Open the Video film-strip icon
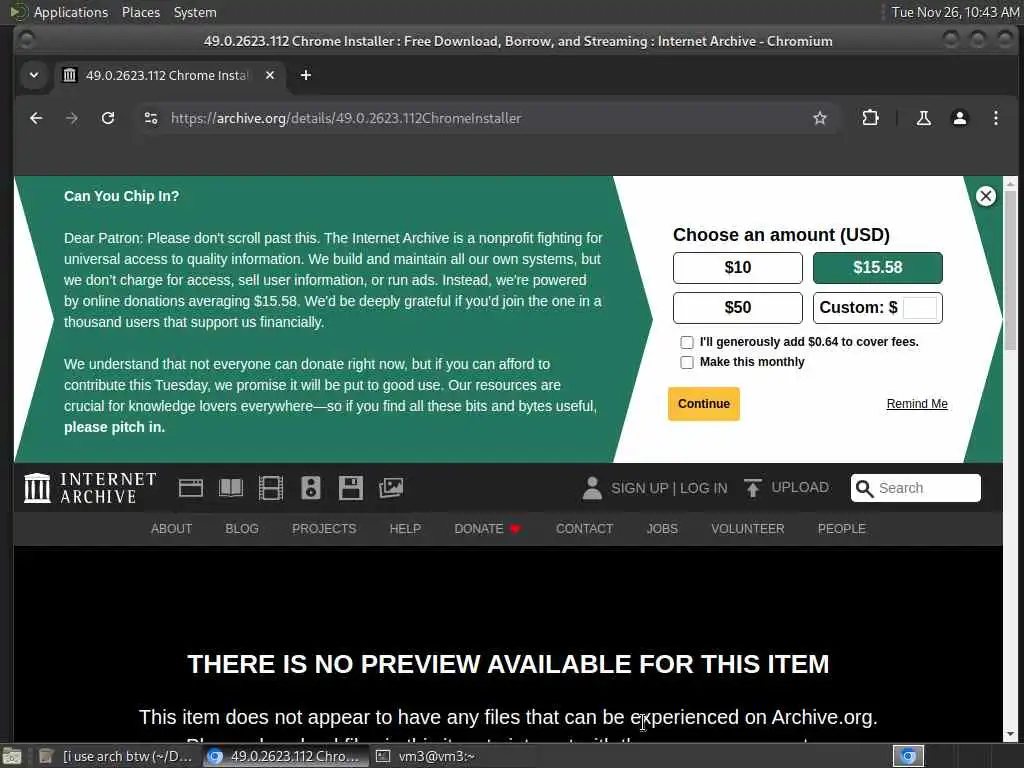 tap(270, 488)
